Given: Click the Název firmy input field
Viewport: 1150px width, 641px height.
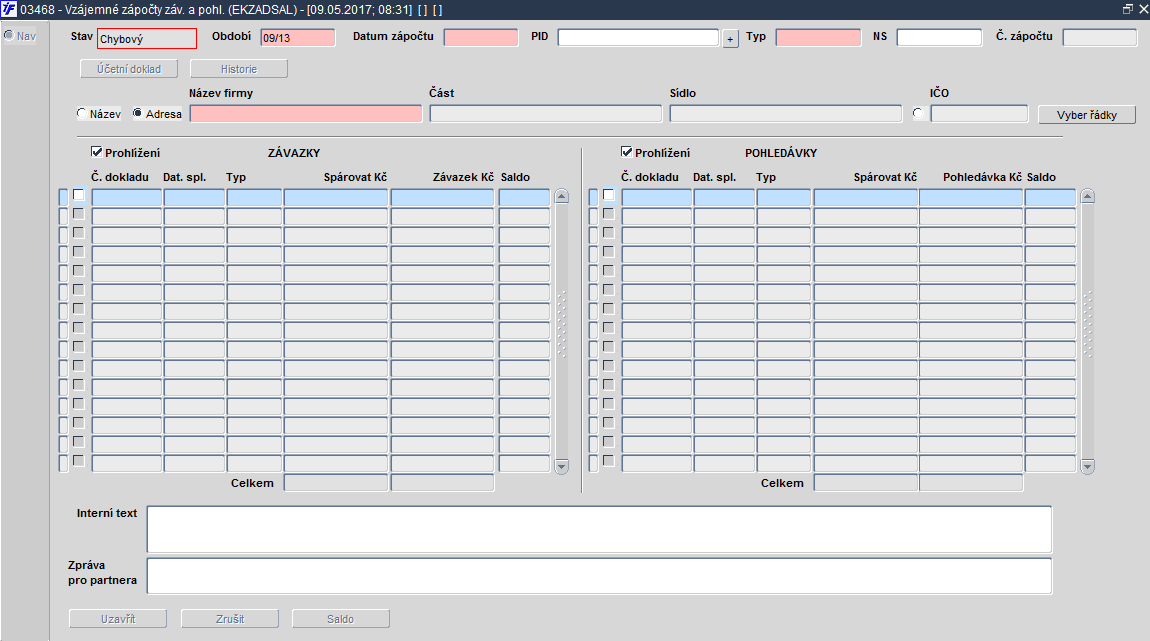Looking at the screenshot, I should 306,114.
